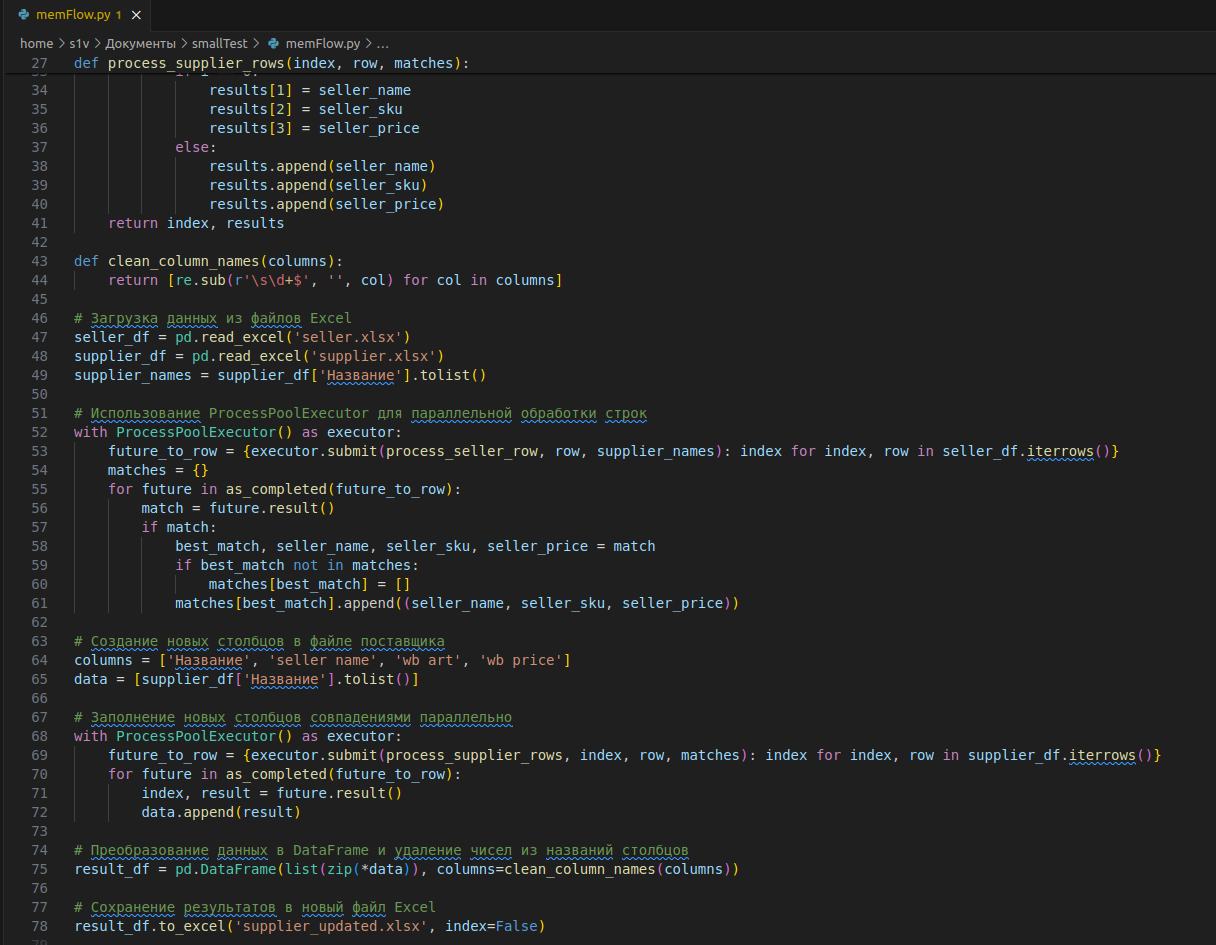Click 'supplier_names' variable on line 49
The height and width of the screenshot is (945, 1216).
point(133,375)
